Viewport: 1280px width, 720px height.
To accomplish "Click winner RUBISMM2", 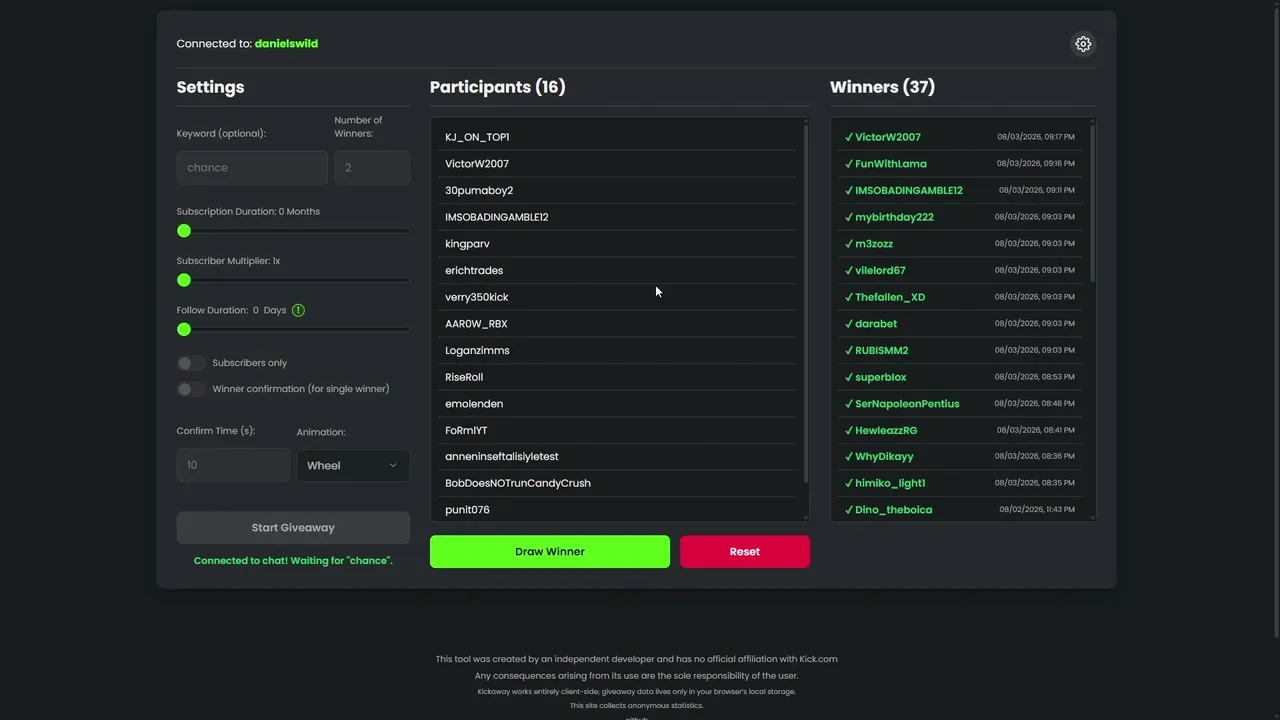I will point(882,350).
